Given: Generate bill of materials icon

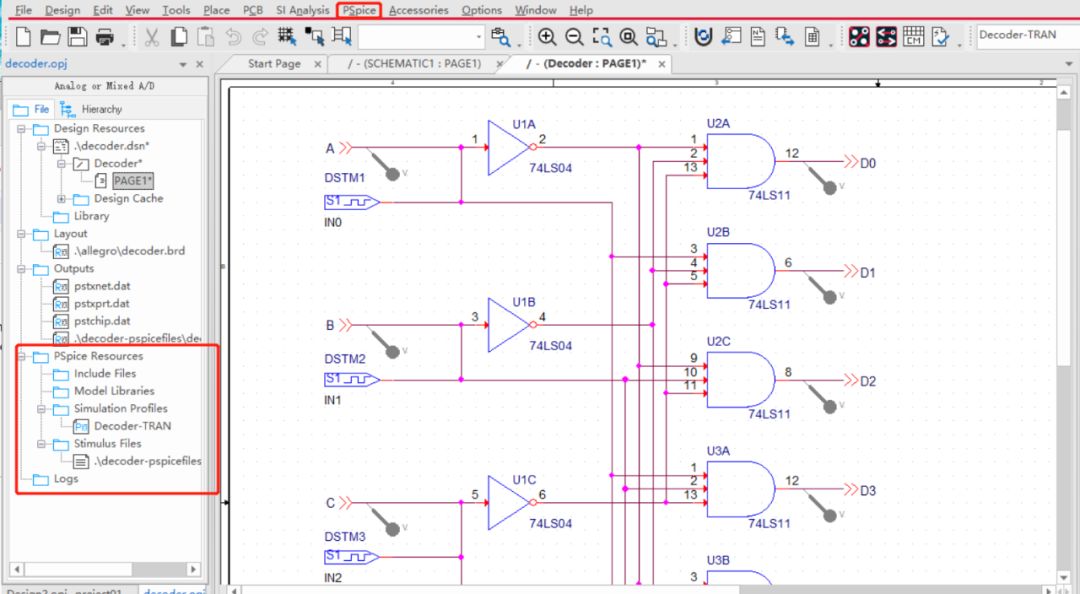Looking at the screenshot, I should point(812,36).
